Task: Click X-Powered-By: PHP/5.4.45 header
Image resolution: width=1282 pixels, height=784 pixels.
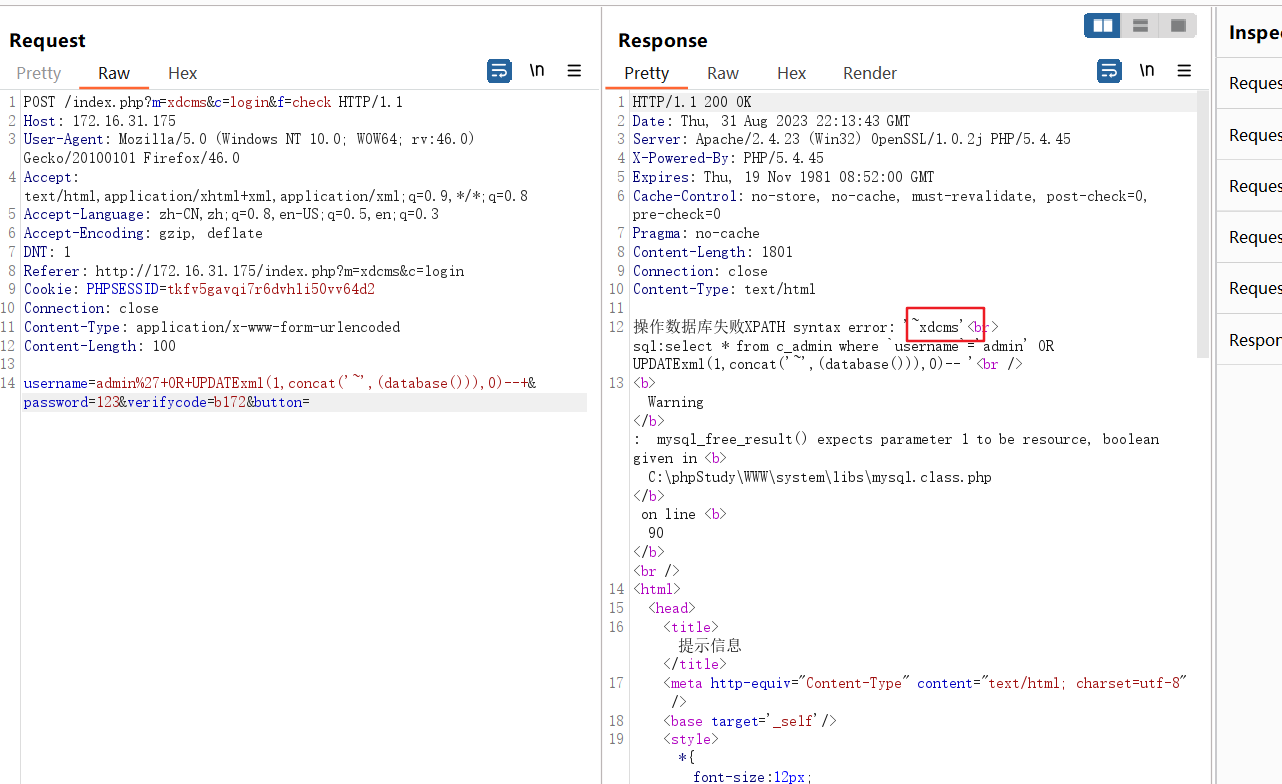Action: pos(729,158)
